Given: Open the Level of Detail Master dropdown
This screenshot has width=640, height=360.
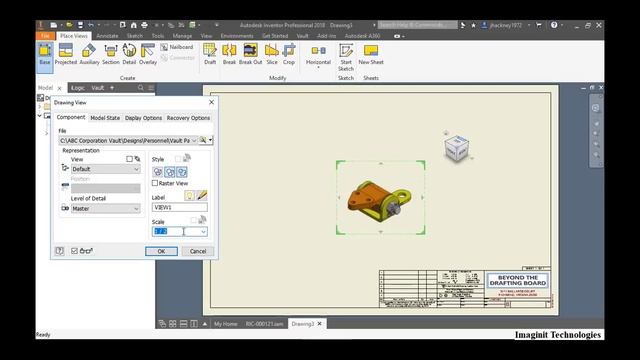Looking at the screenshot, I should click(x=106, y=209).
